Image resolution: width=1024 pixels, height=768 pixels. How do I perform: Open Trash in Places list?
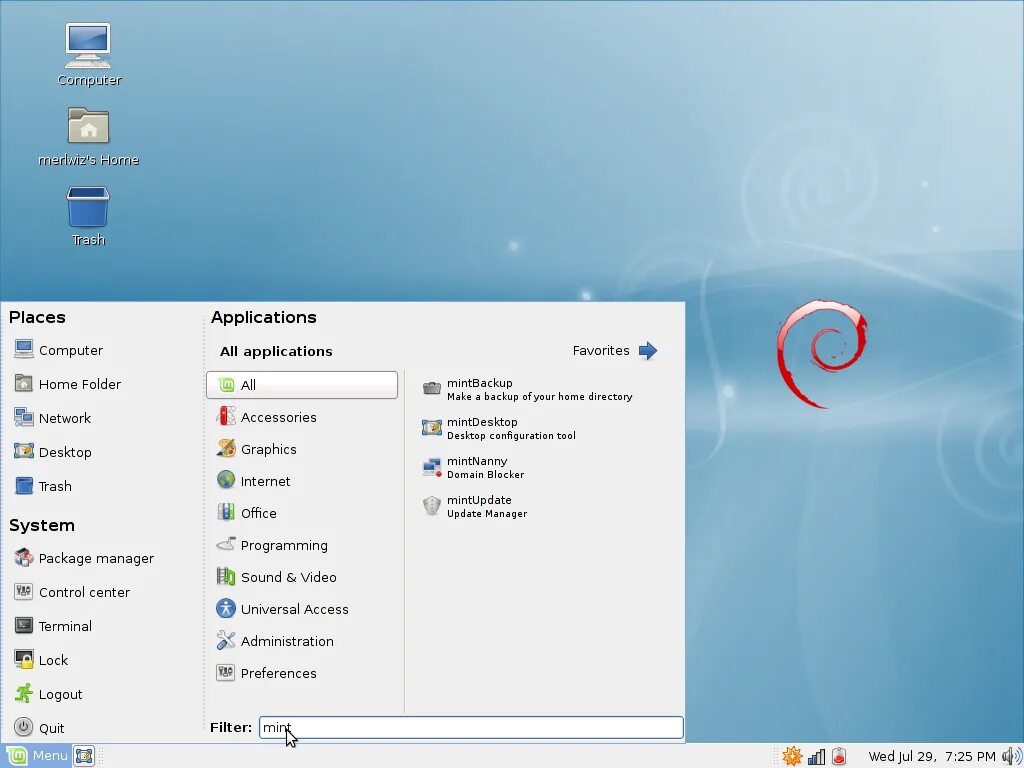coord(43,486)
